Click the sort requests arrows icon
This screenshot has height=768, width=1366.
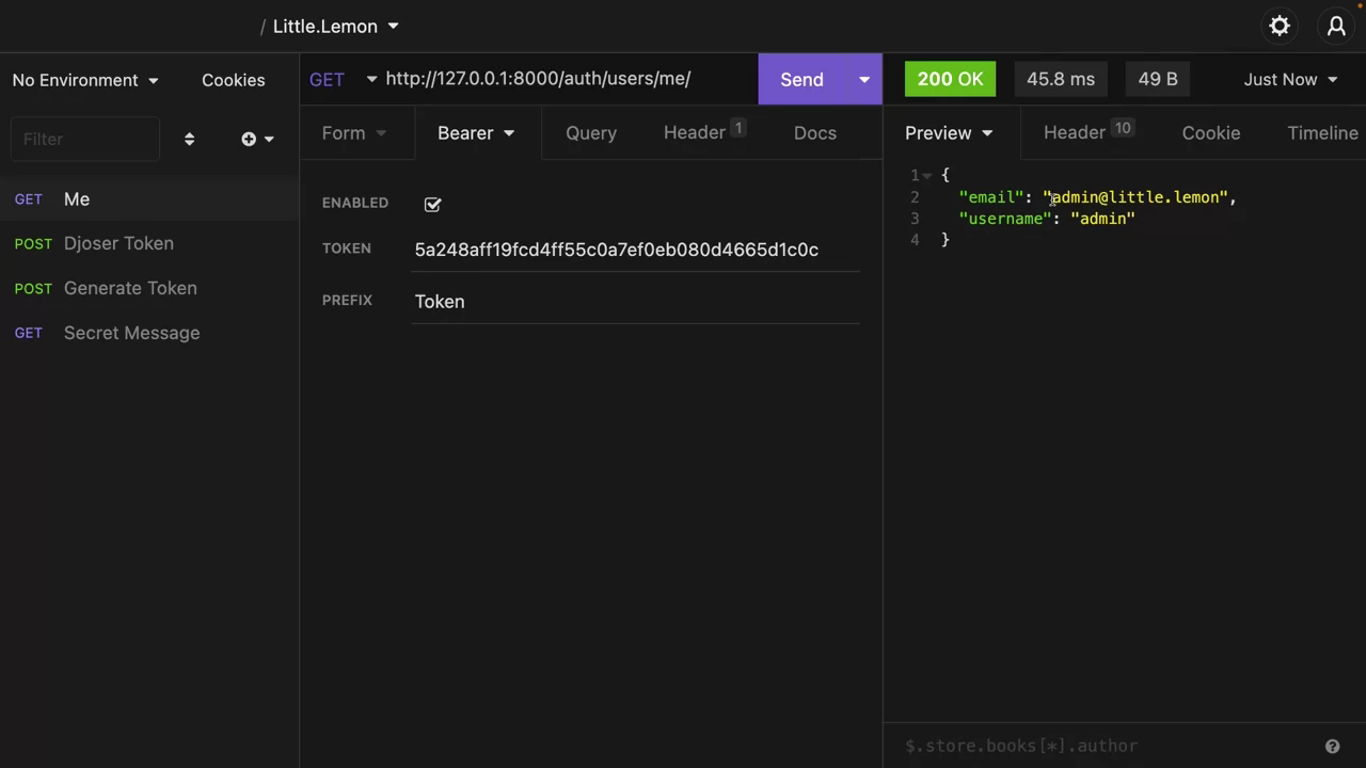(189, 139)
